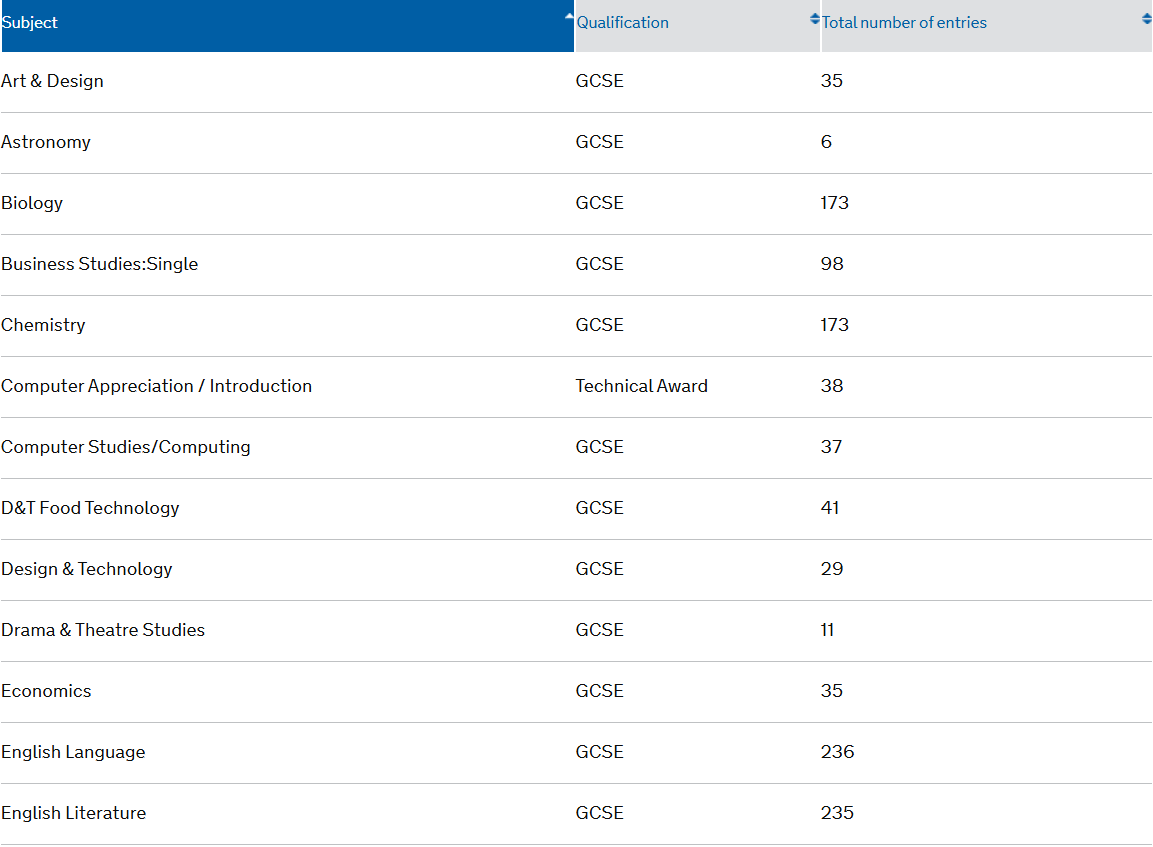Click the Economics subject cell
Image resolution: width=1153 pixels, height=847 pixels.
coord(46,691)
